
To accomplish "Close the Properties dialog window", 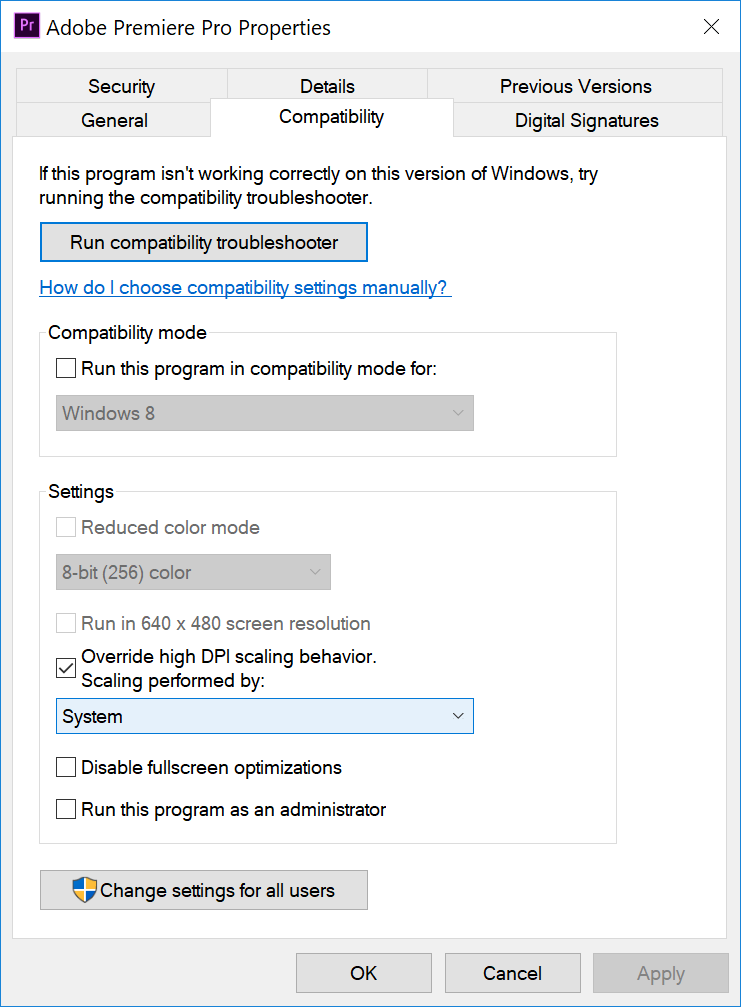I will [x=711, y=26].
